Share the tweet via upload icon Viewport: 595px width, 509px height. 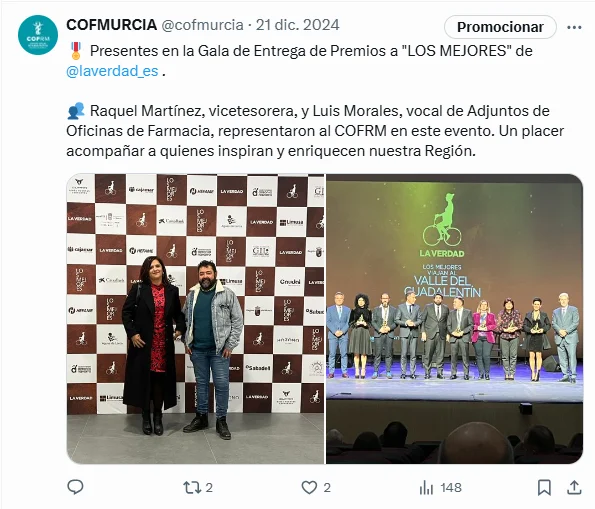[x=574, y=487]
